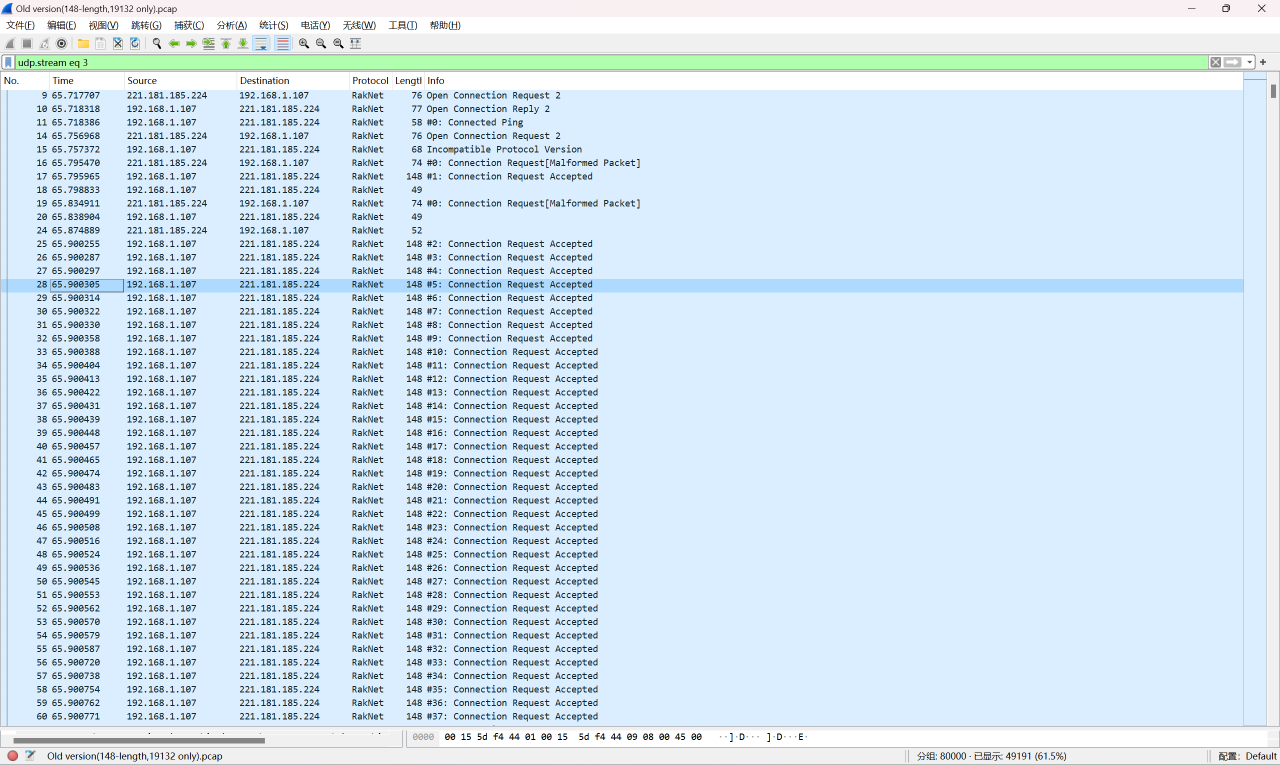This screenshot has width=1280, height=765.
Task: Click the find packet magnifier icon
Action: click(x=157, y=44)
